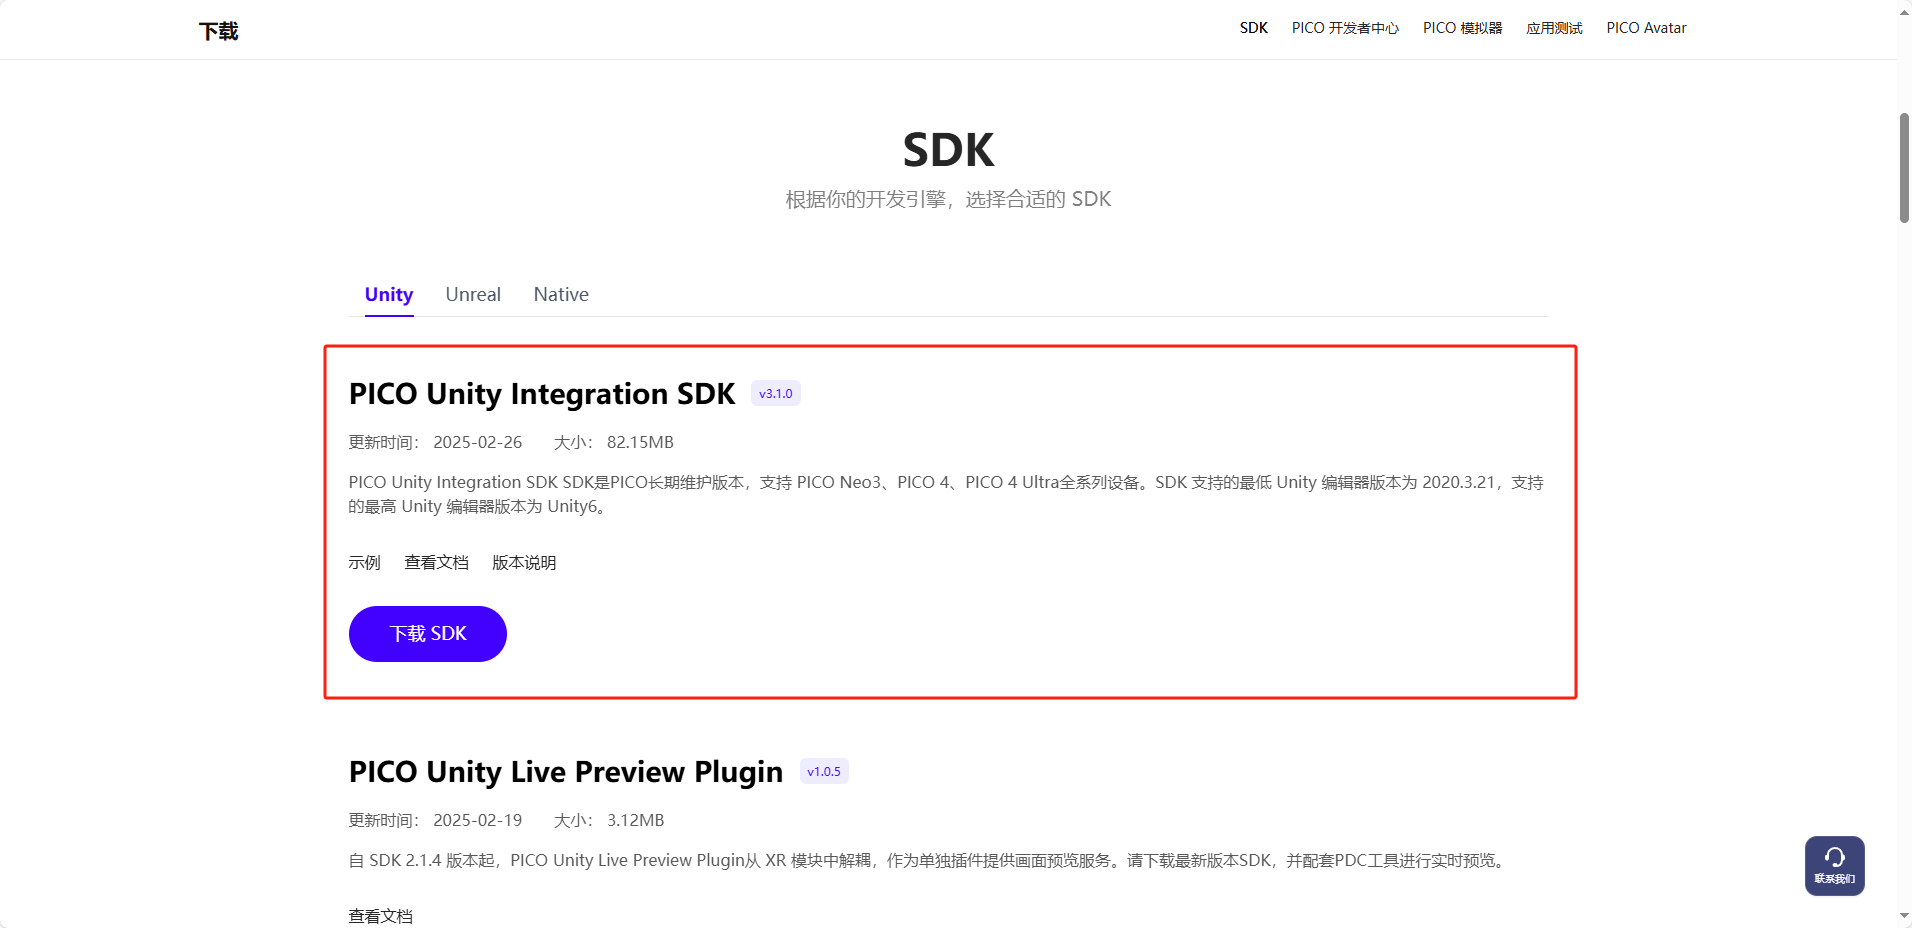Open 应用测试 in the top navigation
This screenshot has width=1912, height=928.
click(x=1554, y=28)
